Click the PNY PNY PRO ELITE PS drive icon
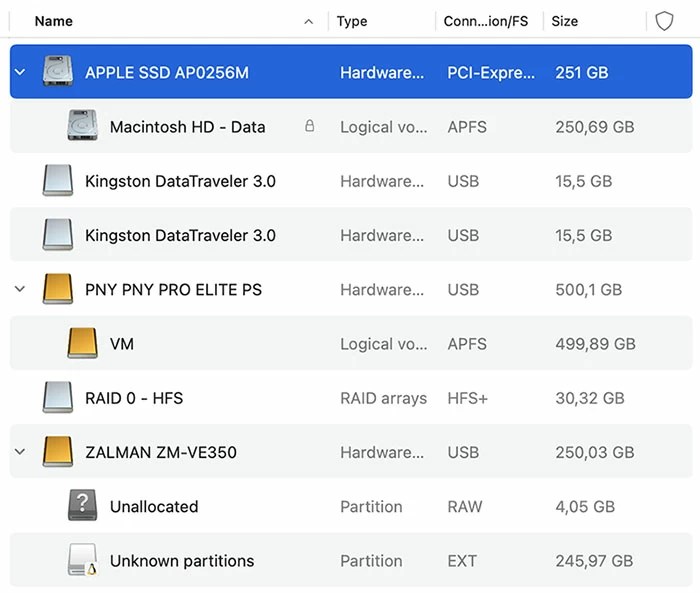 point(58,289)
